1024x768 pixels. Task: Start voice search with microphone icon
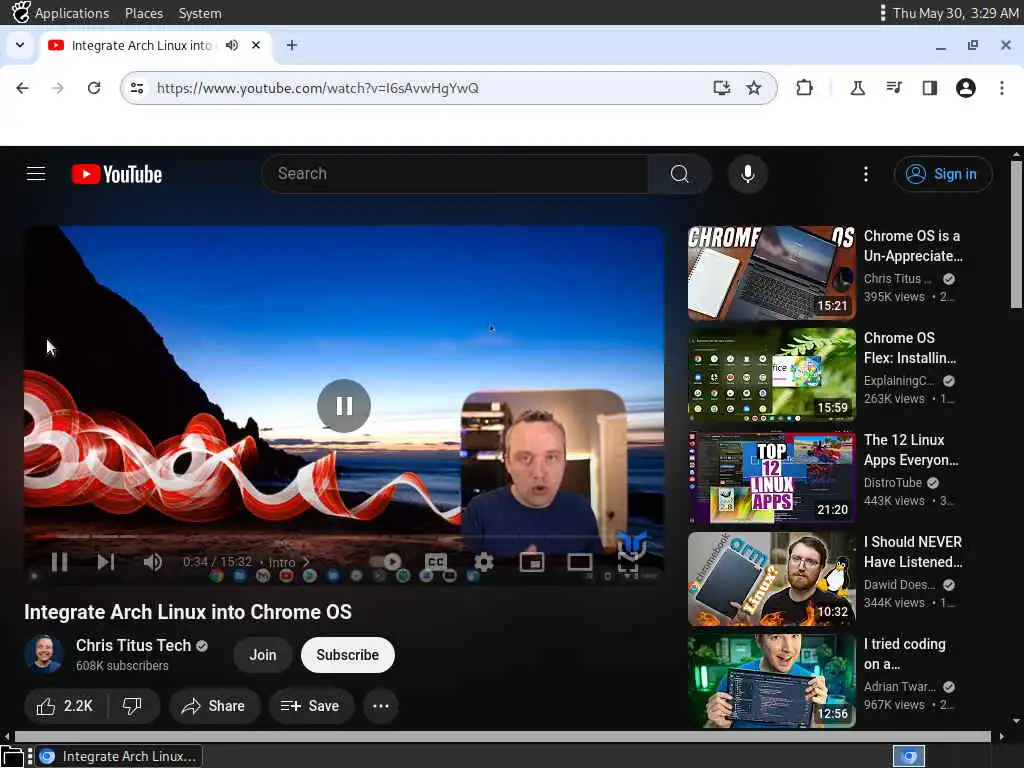click(748, 174)
